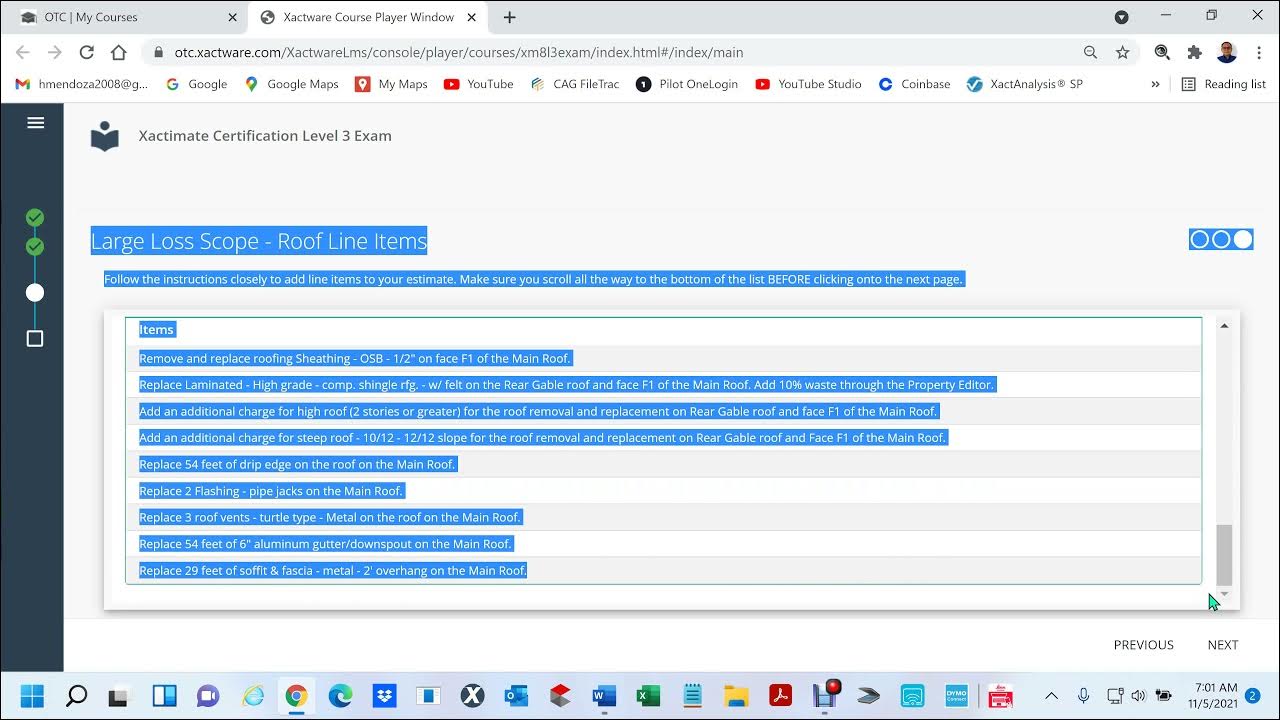Open Windows taskbar search
Image resolution: width=1280 pixels, height=720 pixels.
[x=76, y=695]
